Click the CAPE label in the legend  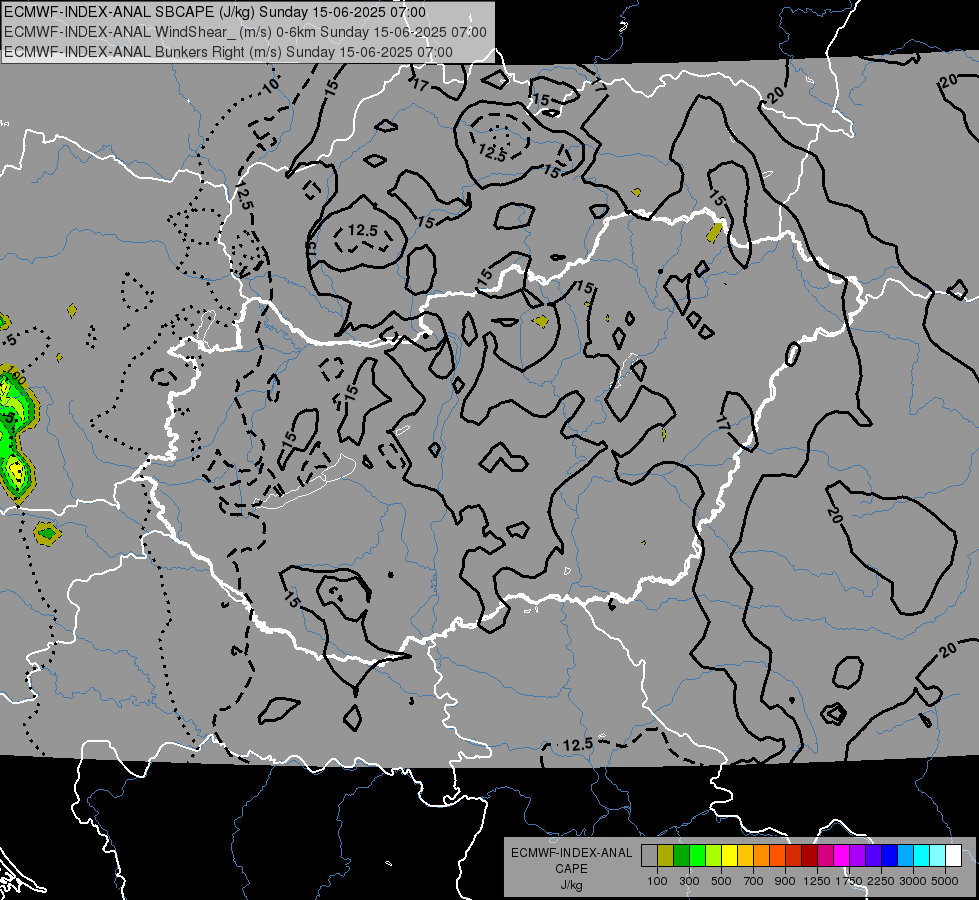[x=571, y=869]
